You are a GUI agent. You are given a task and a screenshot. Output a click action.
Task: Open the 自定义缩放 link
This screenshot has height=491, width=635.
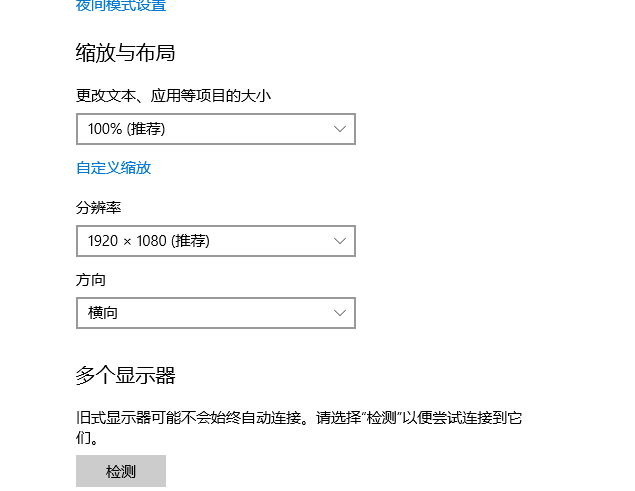pos(113,168)
